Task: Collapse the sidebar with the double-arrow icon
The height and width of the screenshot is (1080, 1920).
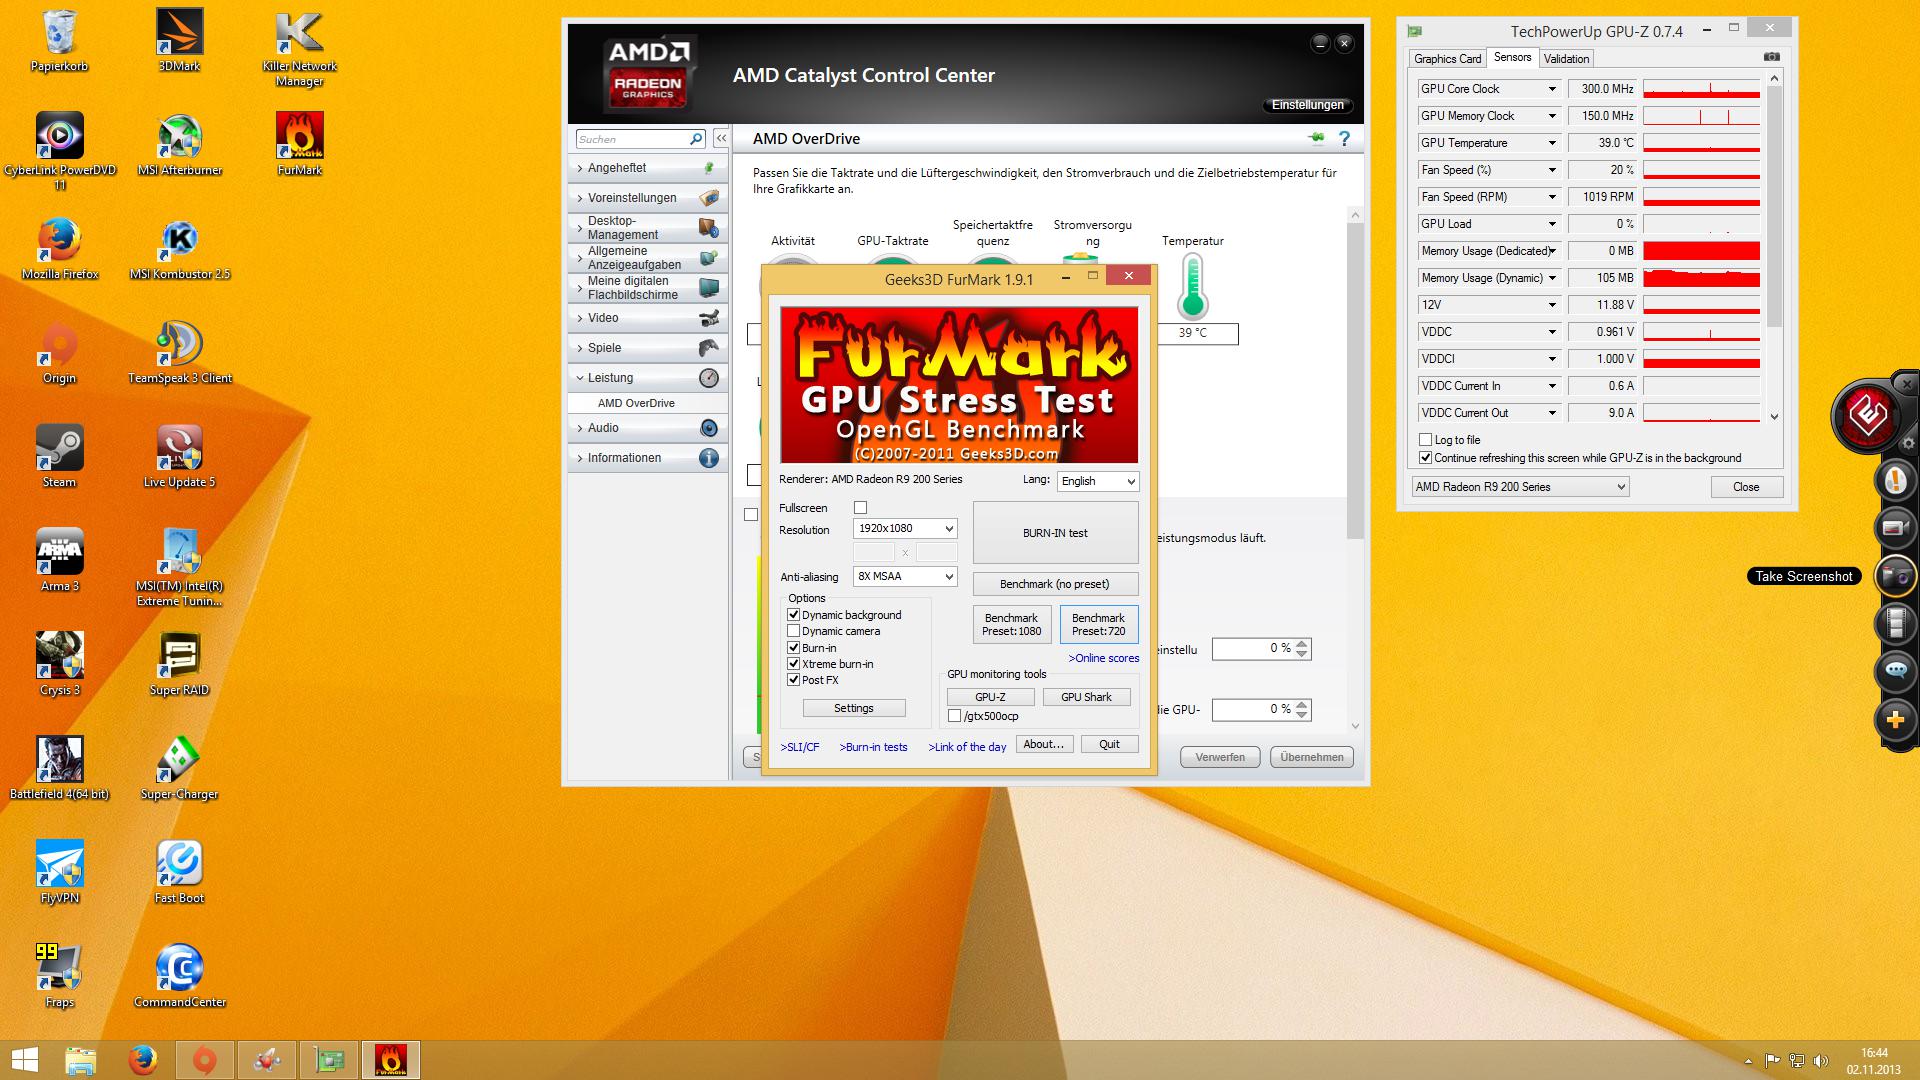Action: pyautogui.click(x=720, y=139)
